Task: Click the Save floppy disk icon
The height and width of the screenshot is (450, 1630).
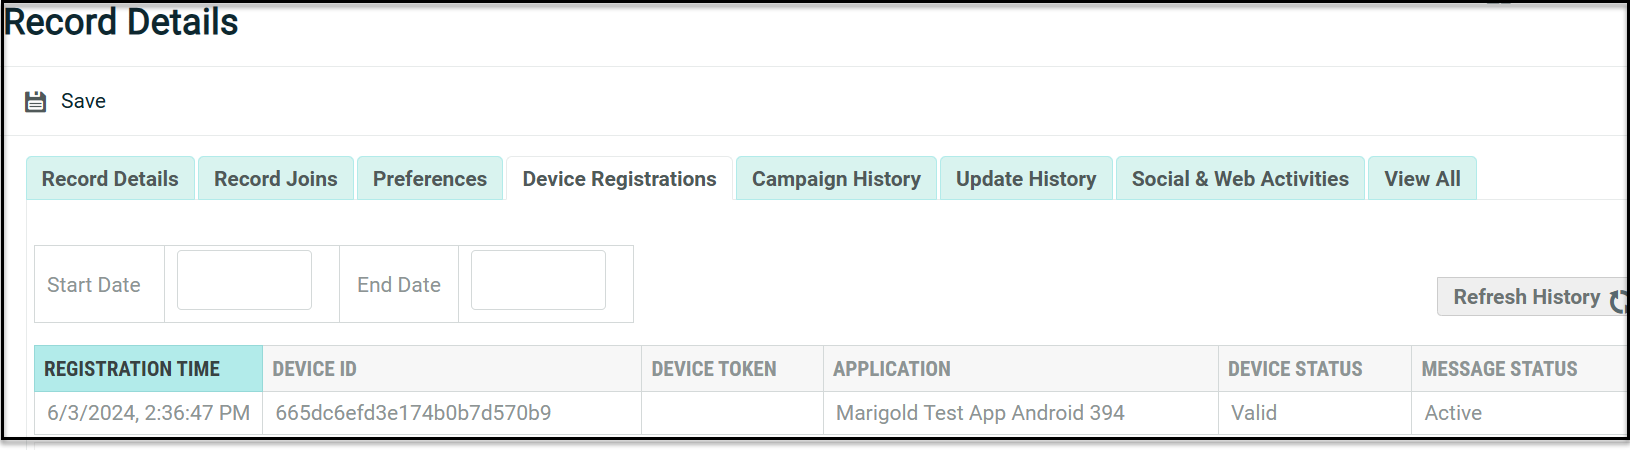Action: [x=36, y=101]
